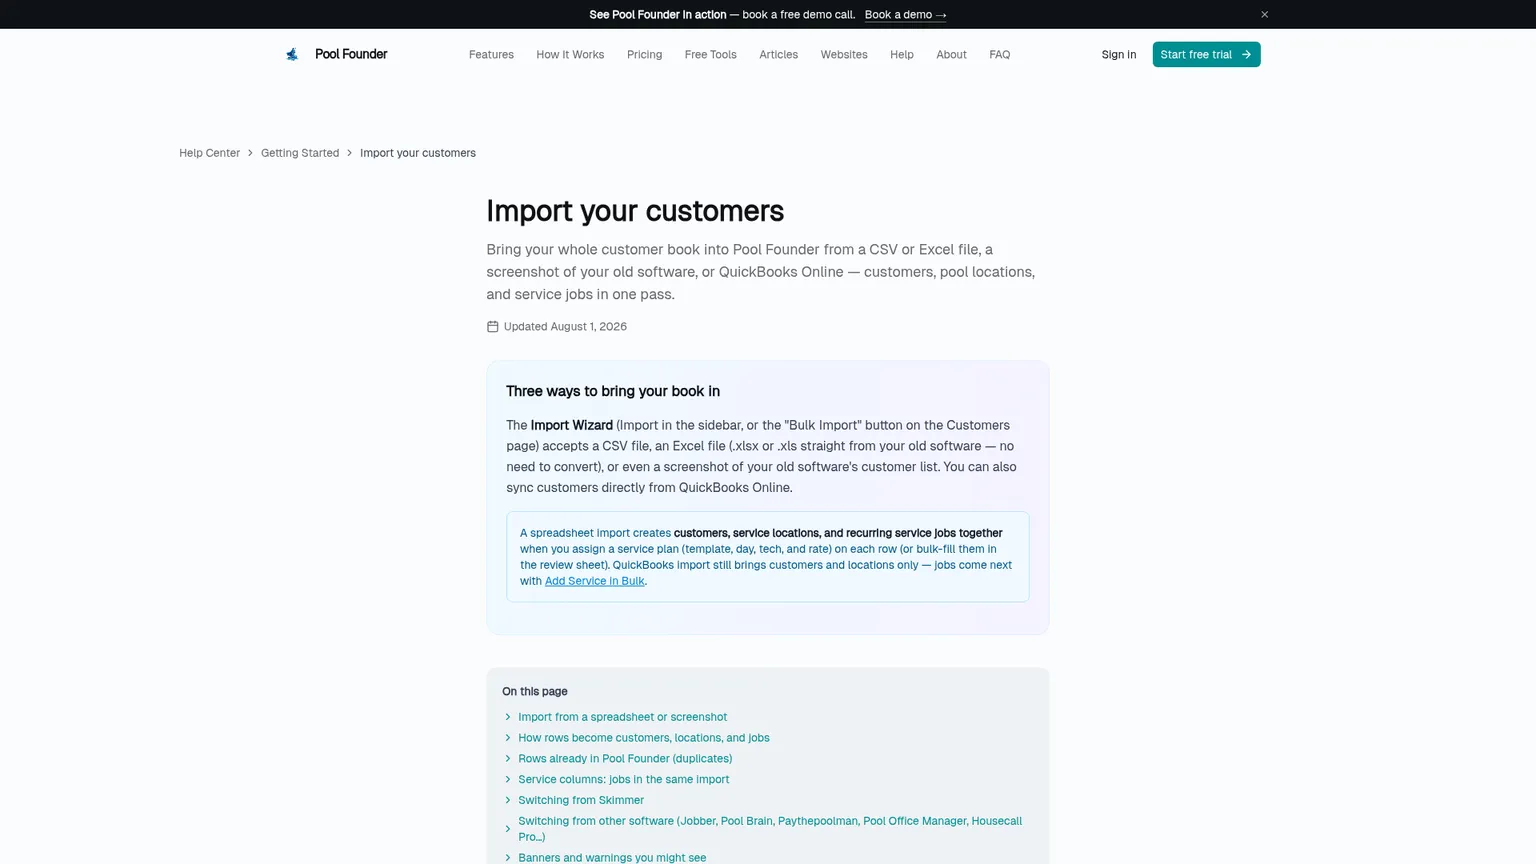Jump to Banners and warnings you might see
Image resolution: width=1536 pixels, height=864 pixels.
[612, 858]
